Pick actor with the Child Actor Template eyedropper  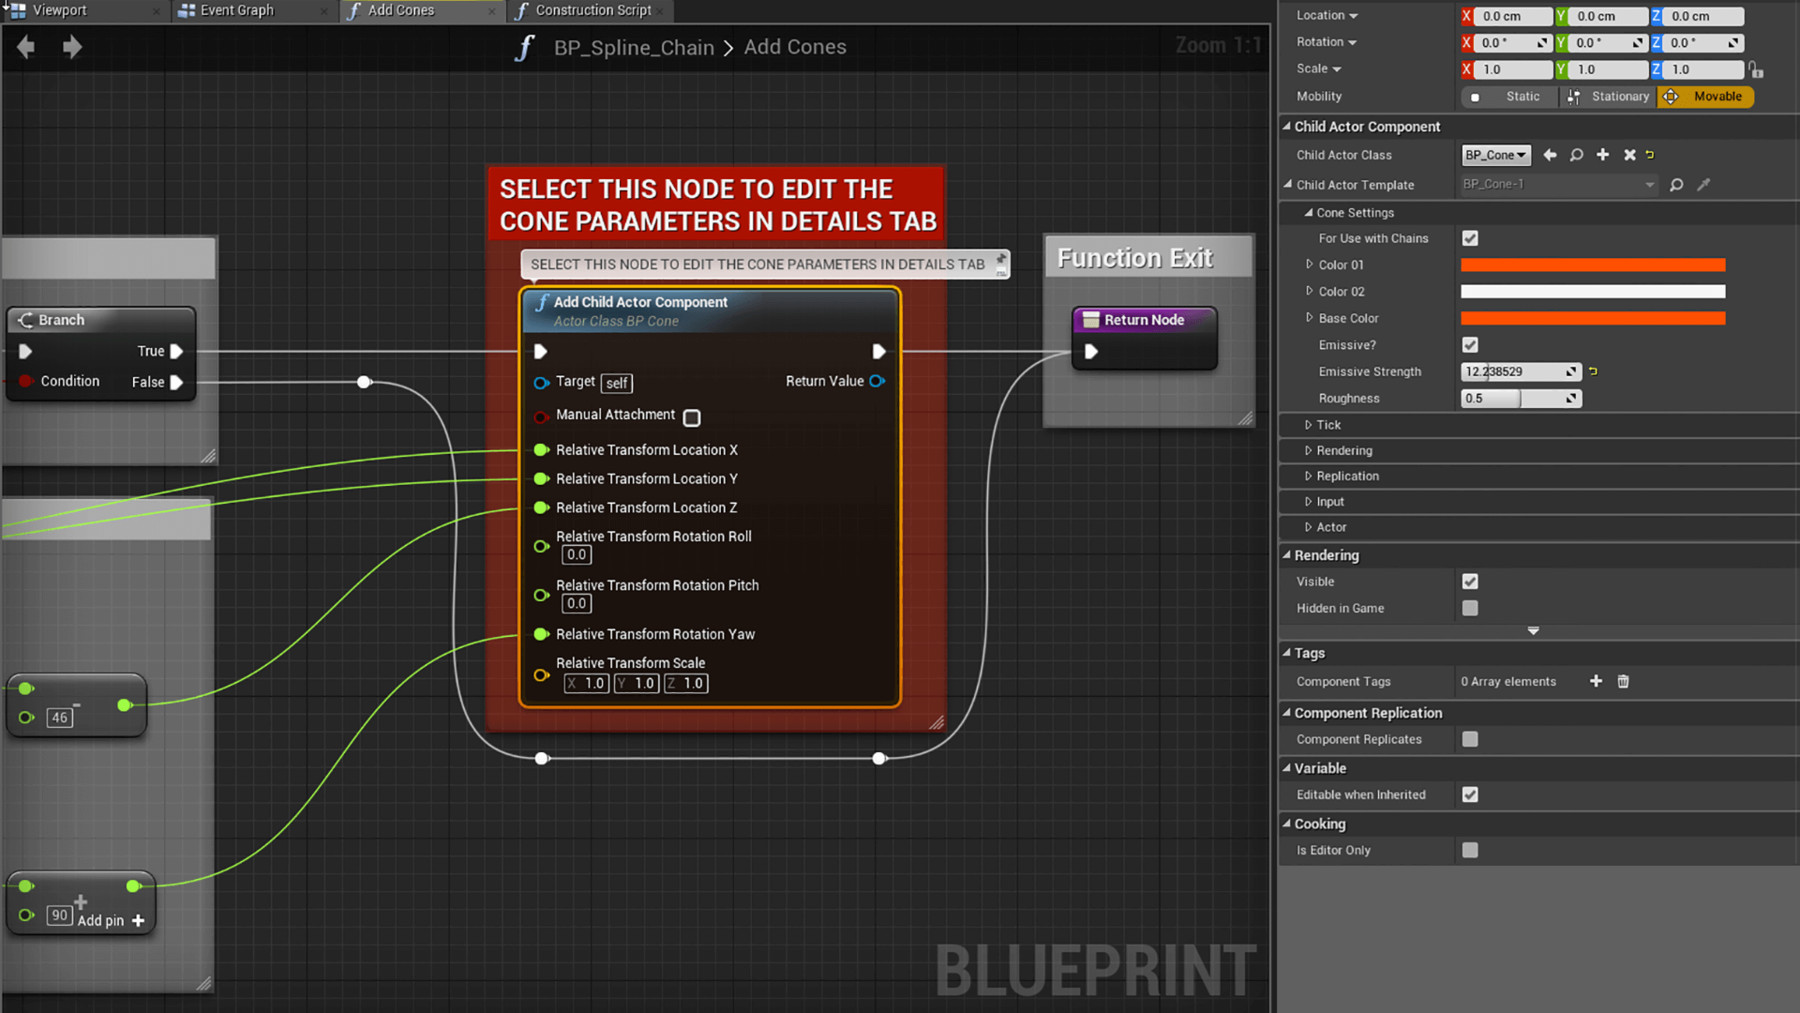pyautogui.click(x=1704, y=185)
